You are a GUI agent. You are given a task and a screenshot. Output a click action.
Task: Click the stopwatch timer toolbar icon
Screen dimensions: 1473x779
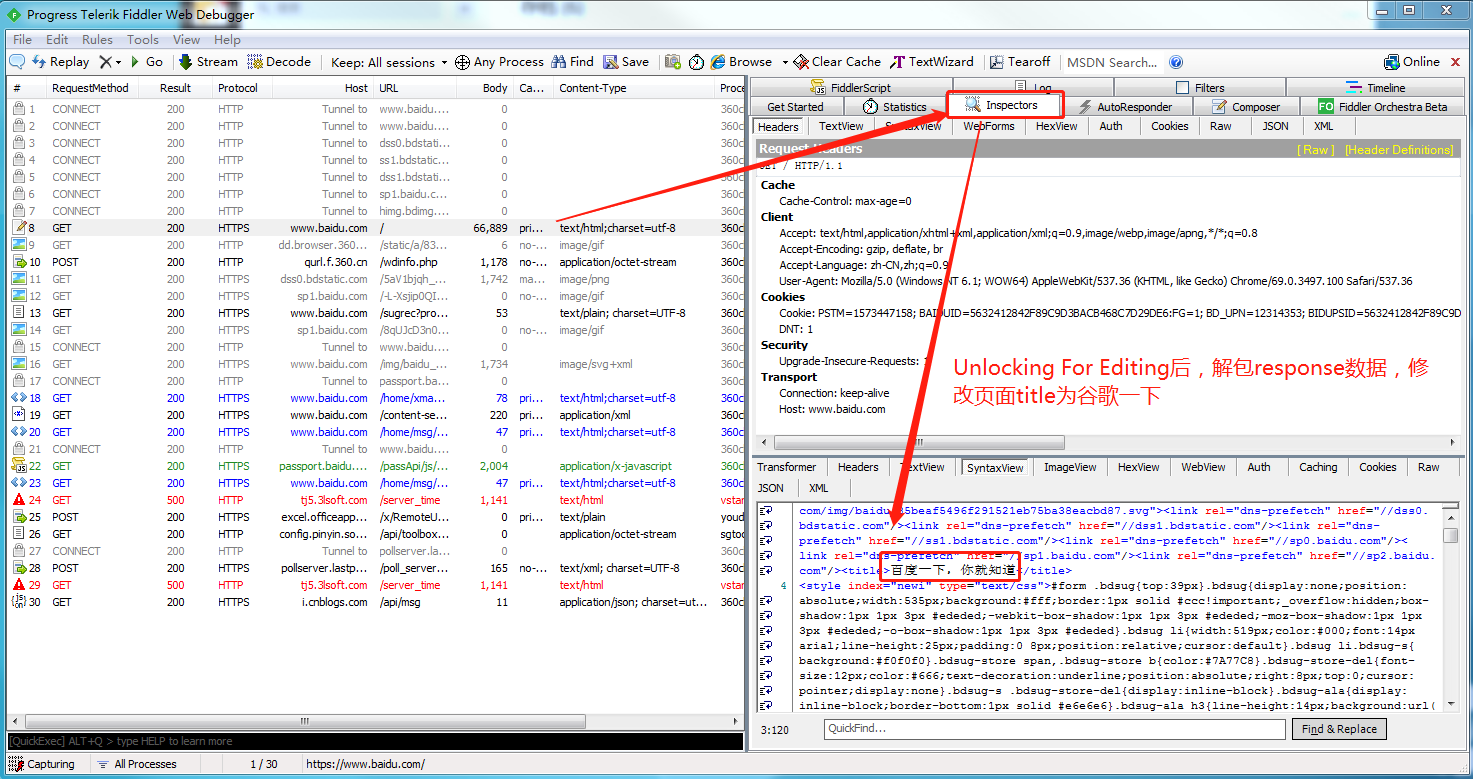tap(696, 62)
